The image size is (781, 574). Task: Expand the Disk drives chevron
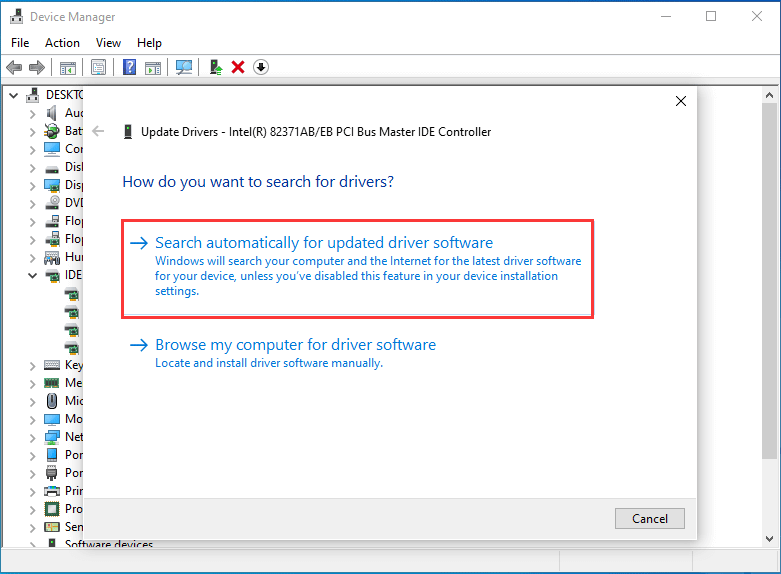(x=33, y=168)
